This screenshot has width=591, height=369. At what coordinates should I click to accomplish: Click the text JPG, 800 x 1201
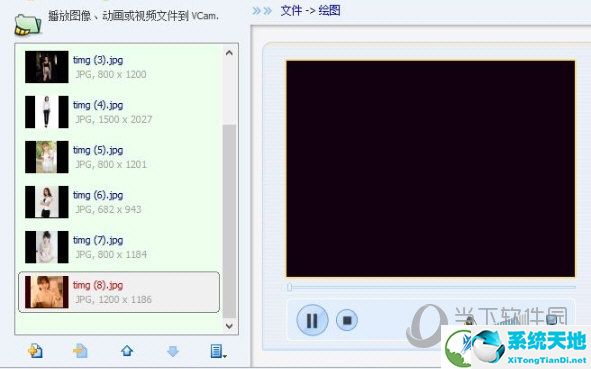tap(111, 164)
